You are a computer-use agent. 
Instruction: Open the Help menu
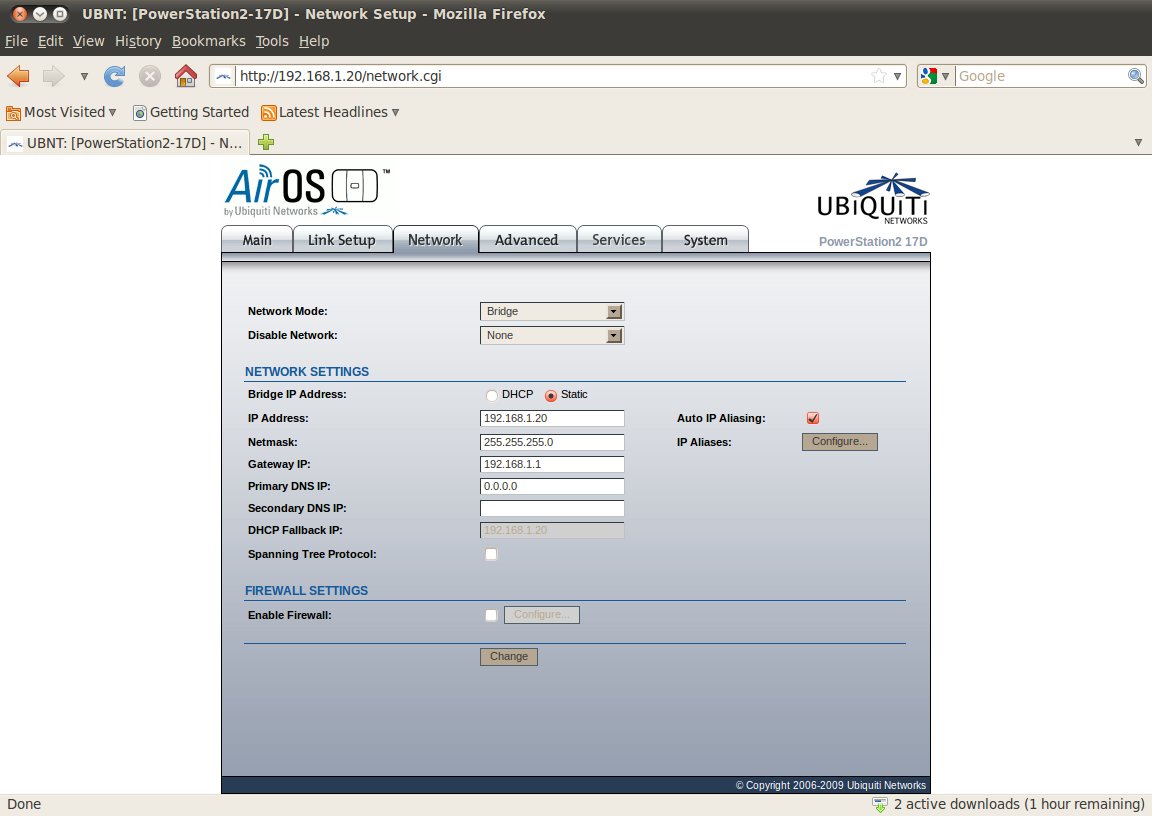click(314, 41)
